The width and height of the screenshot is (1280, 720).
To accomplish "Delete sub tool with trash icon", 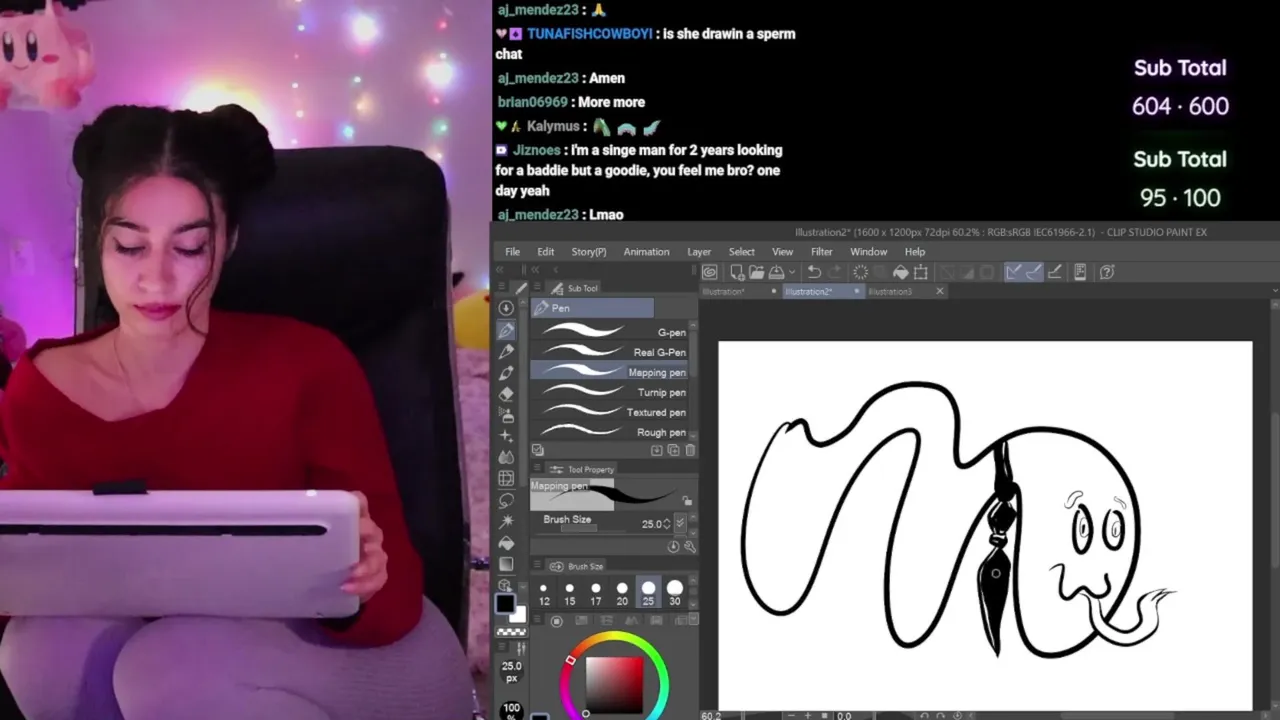I will [x=690, y=450].
